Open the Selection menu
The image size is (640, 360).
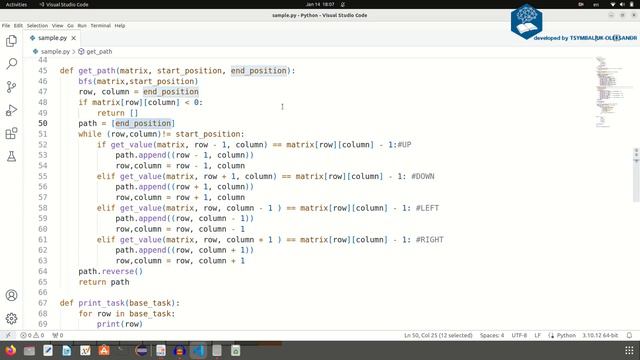37,25
